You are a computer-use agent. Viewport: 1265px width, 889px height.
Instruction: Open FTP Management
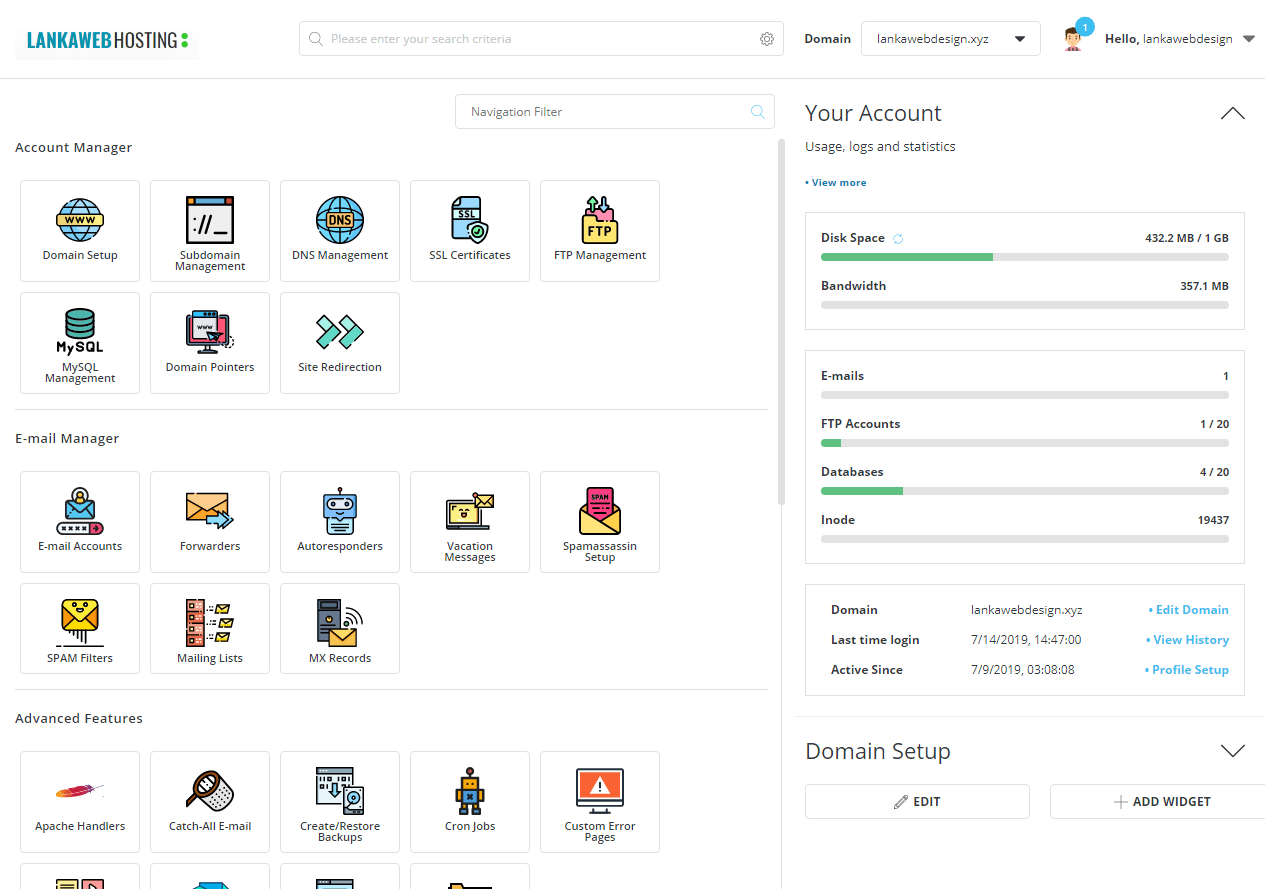click(x=600, y=231)
